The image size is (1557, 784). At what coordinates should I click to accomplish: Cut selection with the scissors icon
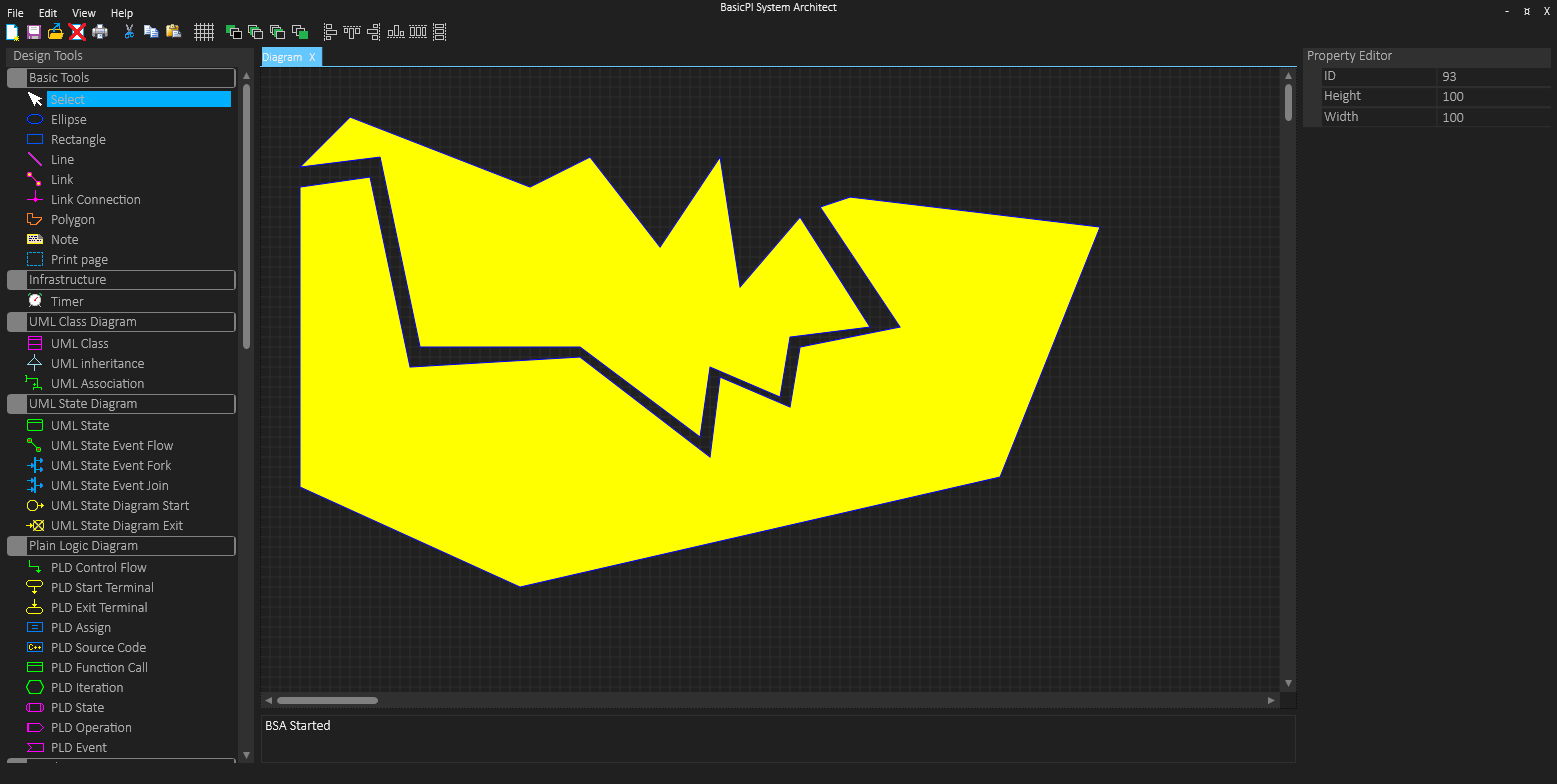[129, 32]
